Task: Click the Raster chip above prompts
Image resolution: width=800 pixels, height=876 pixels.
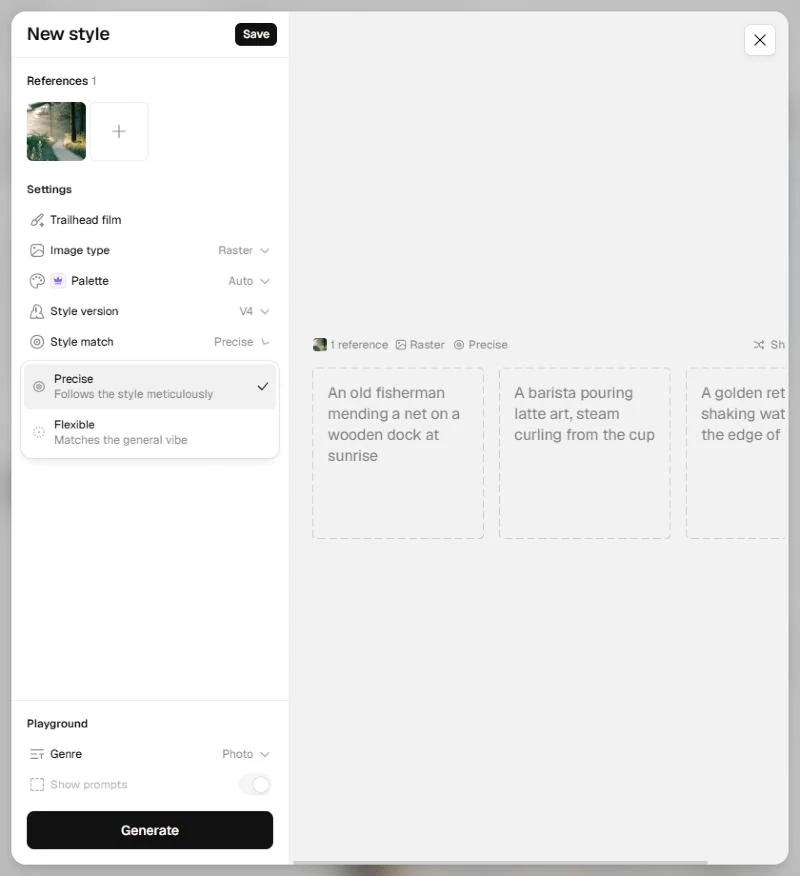Action: [420, 345]
